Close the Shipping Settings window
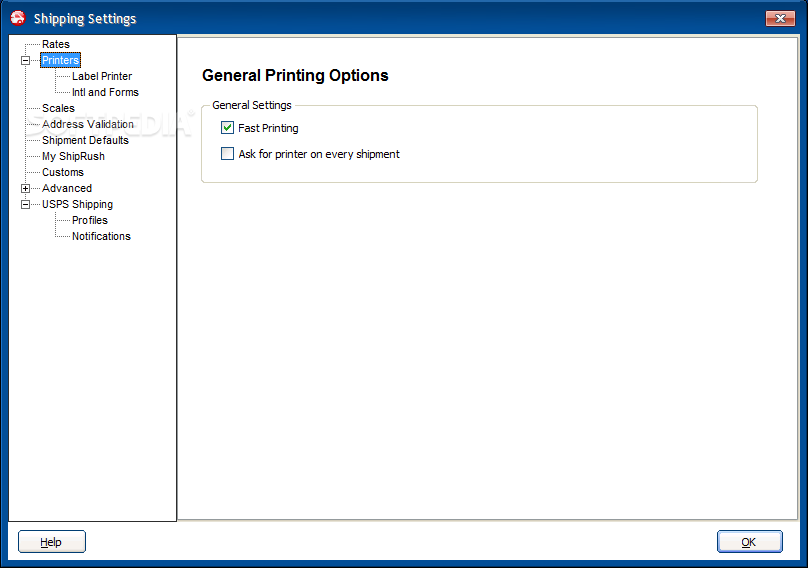The height and width of the screenshot is (568, 808). point(780,19)
